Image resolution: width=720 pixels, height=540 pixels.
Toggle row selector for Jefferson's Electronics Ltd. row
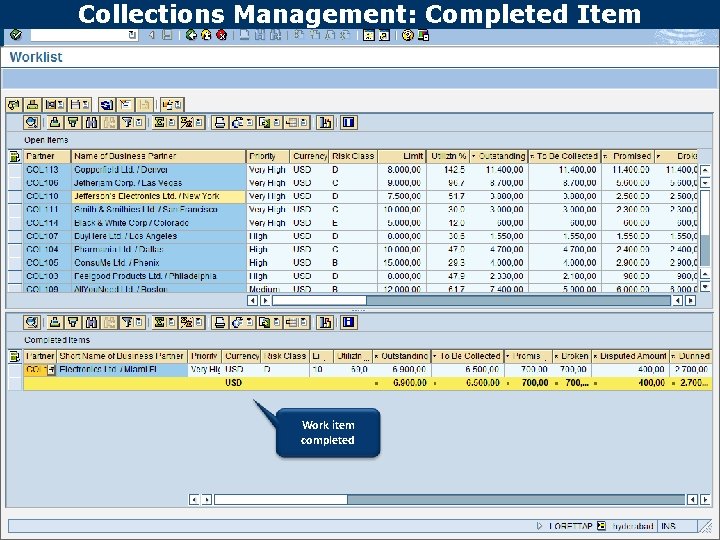tap(16, 197)
